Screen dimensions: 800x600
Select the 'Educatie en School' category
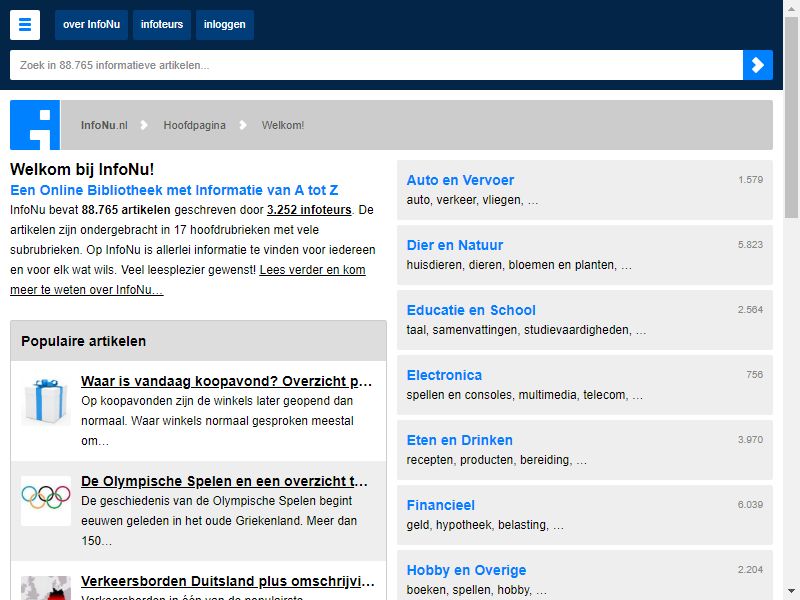click(471, 310)
